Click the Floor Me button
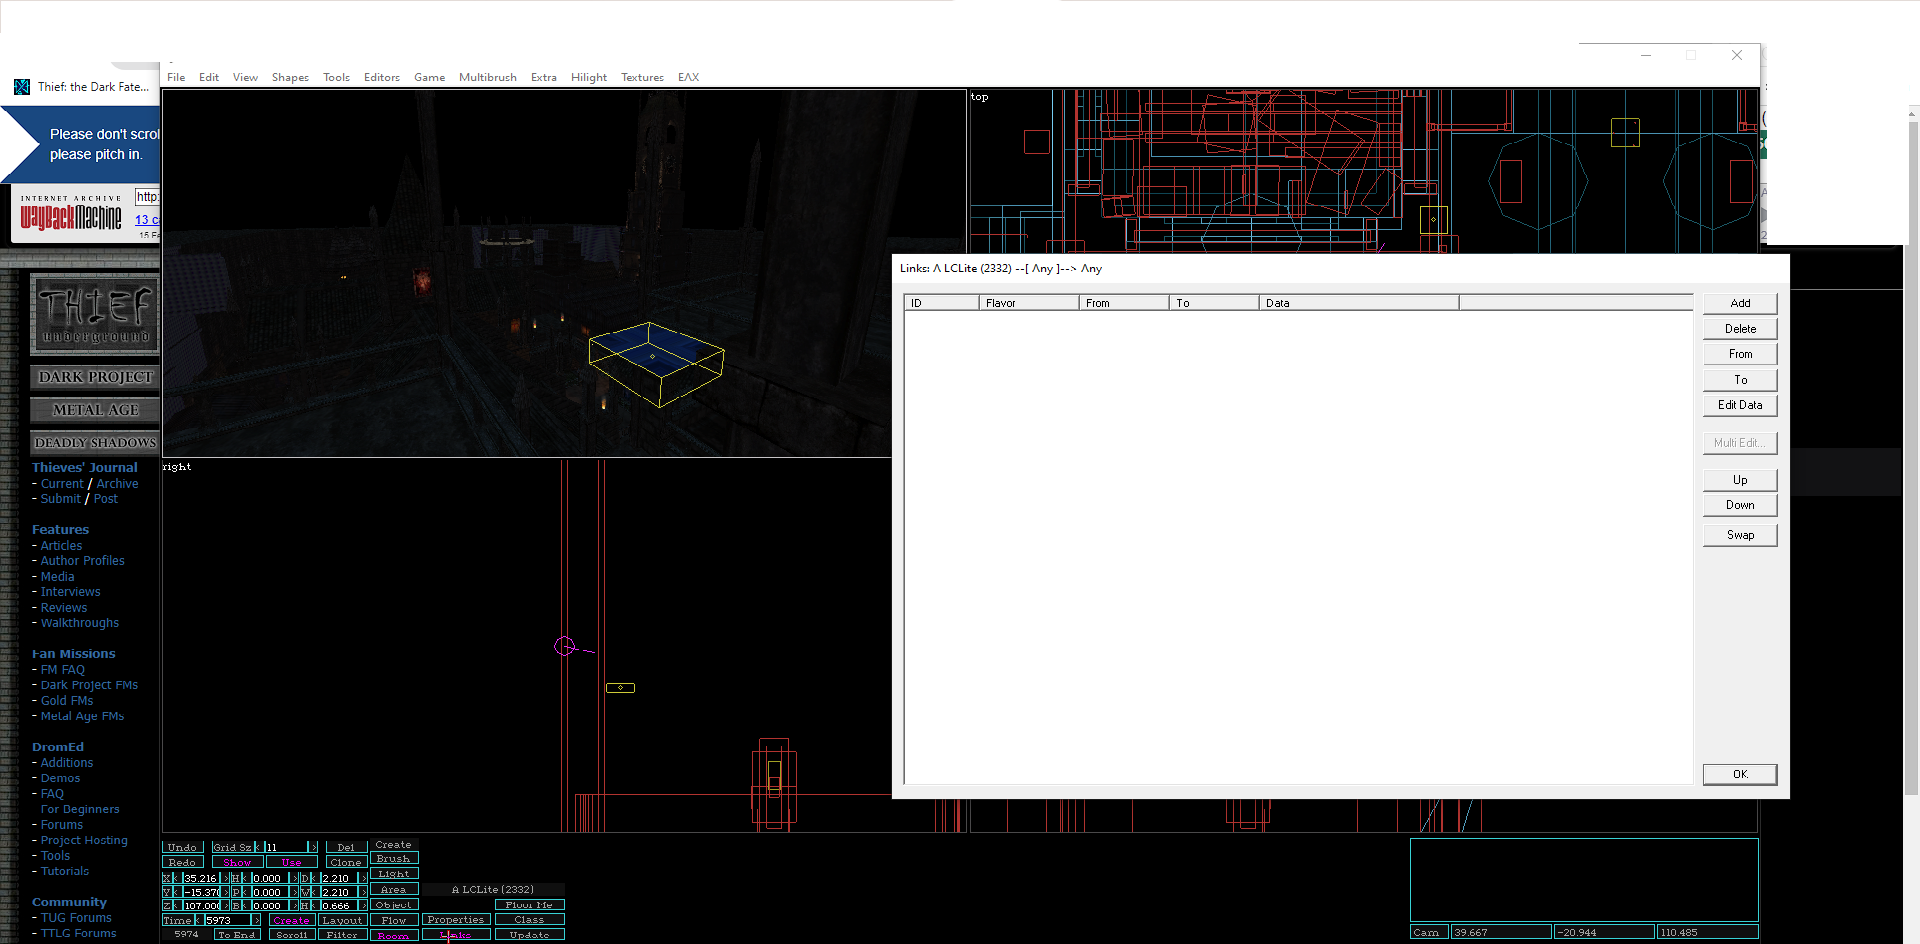Image resolution: width=1920 pixels, height=944 pixels. coord(529,904)
